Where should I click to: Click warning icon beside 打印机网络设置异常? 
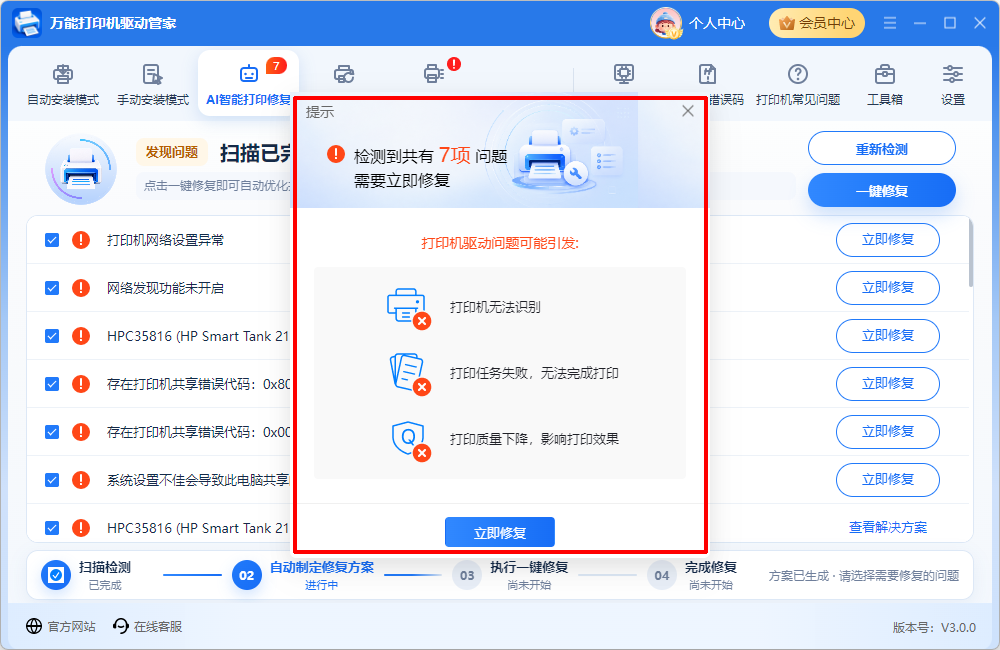point(81,240)
